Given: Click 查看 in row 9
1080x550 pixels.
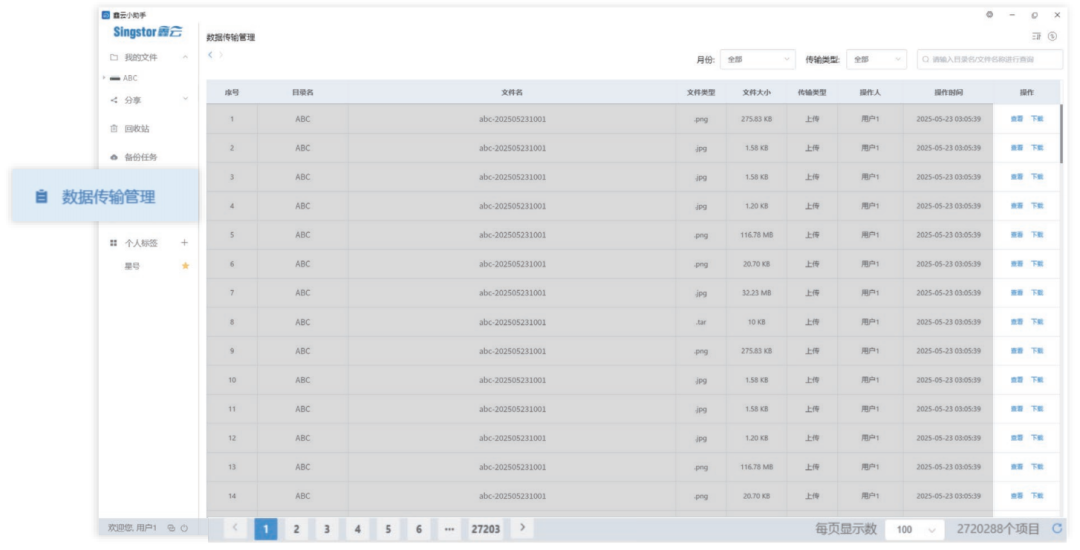Looking at the screenshot, I should coord(1017,351).
